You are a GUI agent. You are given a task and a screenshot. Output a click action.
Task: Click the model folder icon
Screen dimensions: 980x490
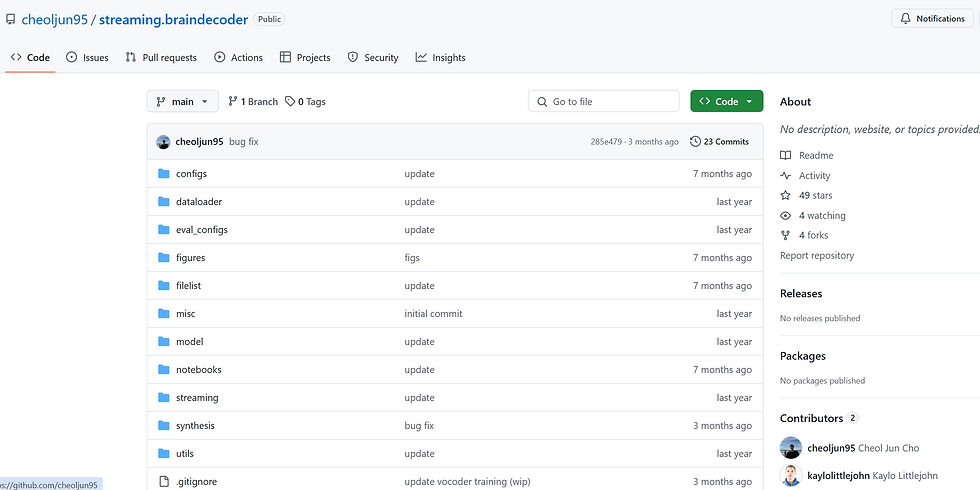coord(164,342)
